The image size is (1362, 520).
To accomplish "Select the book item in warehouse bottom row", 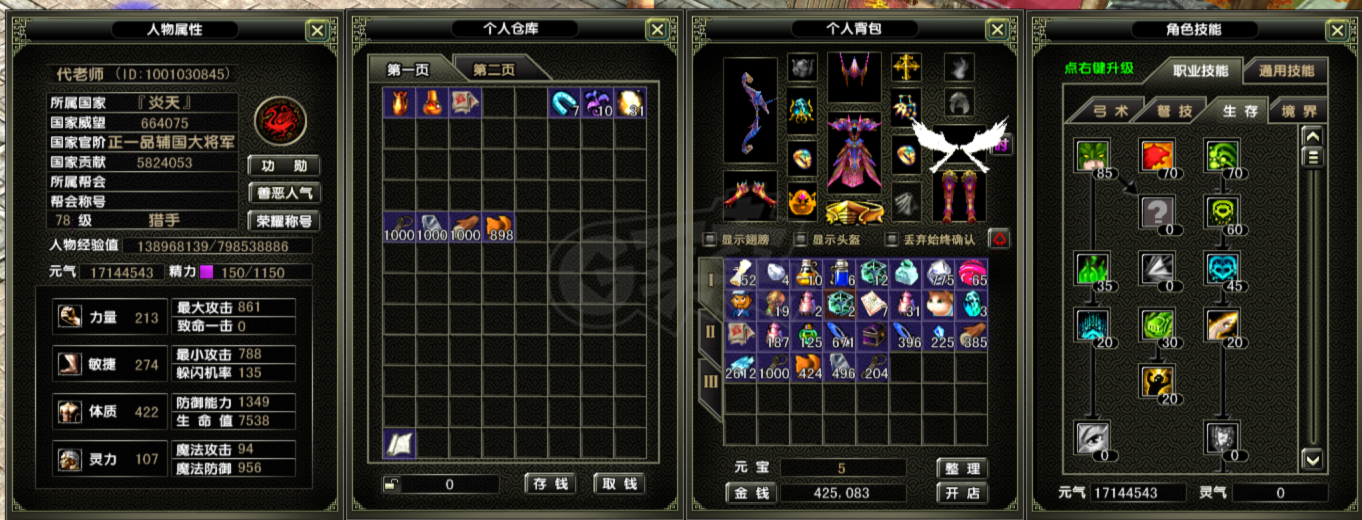I will 400,444.
